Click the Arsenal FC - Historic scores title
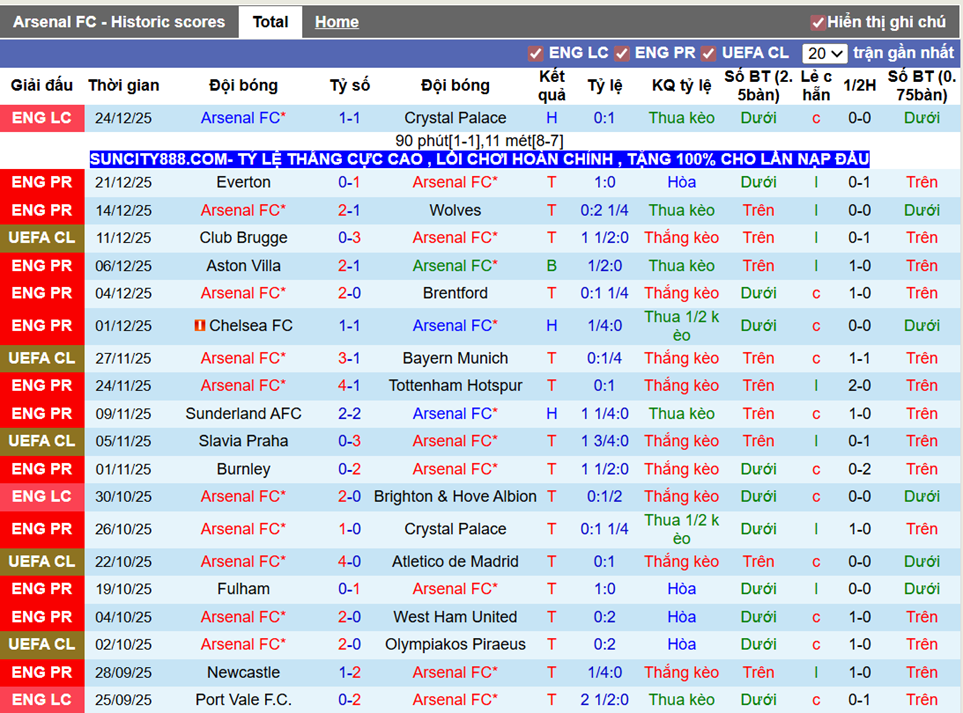This screenshot has width=963, height=713. click(x=119, y=22)
